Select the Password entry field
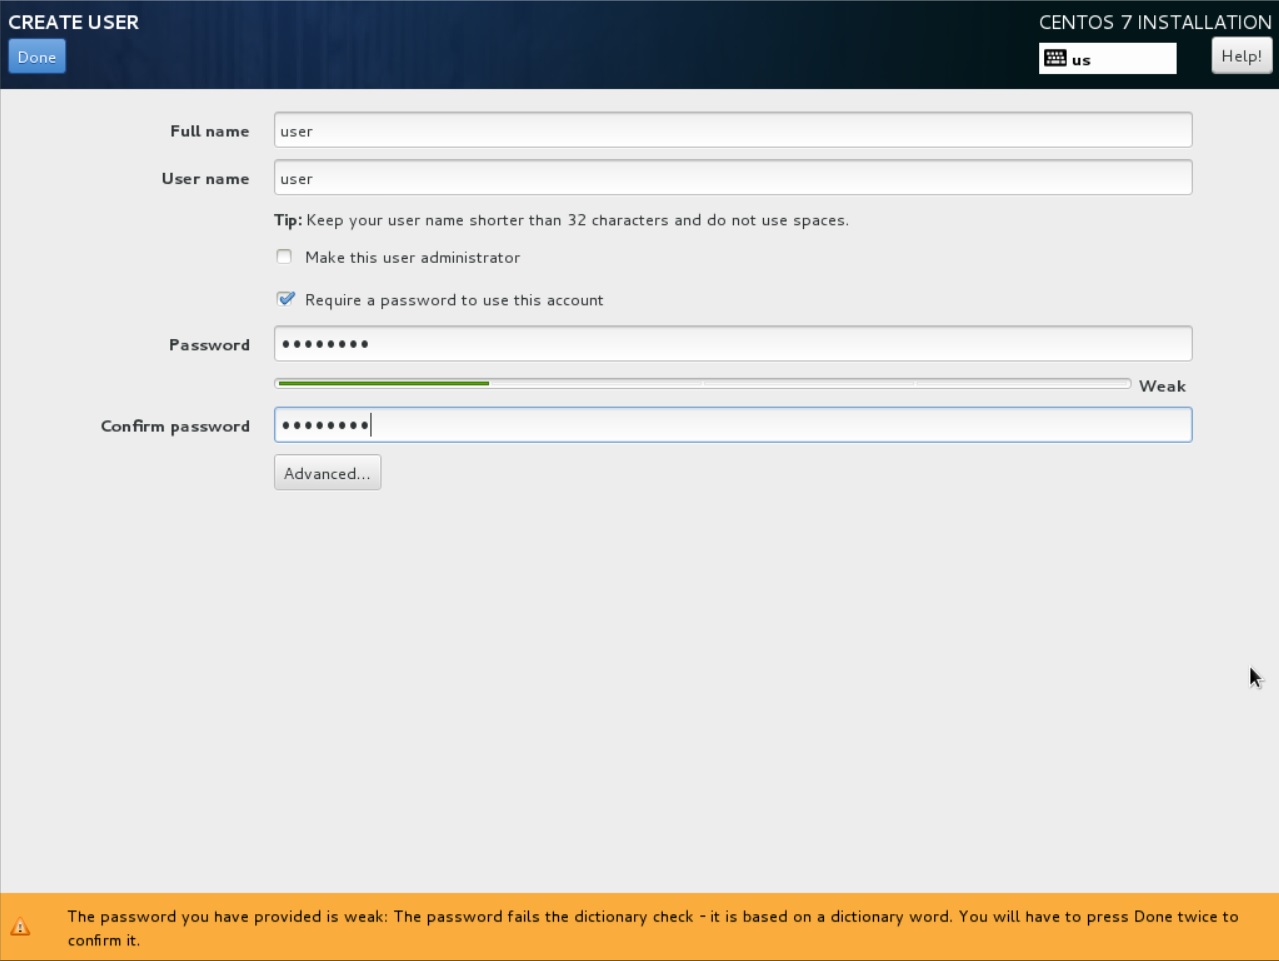Image resolution: width=1279 pixels, height=961 pixels. point(732,344)
